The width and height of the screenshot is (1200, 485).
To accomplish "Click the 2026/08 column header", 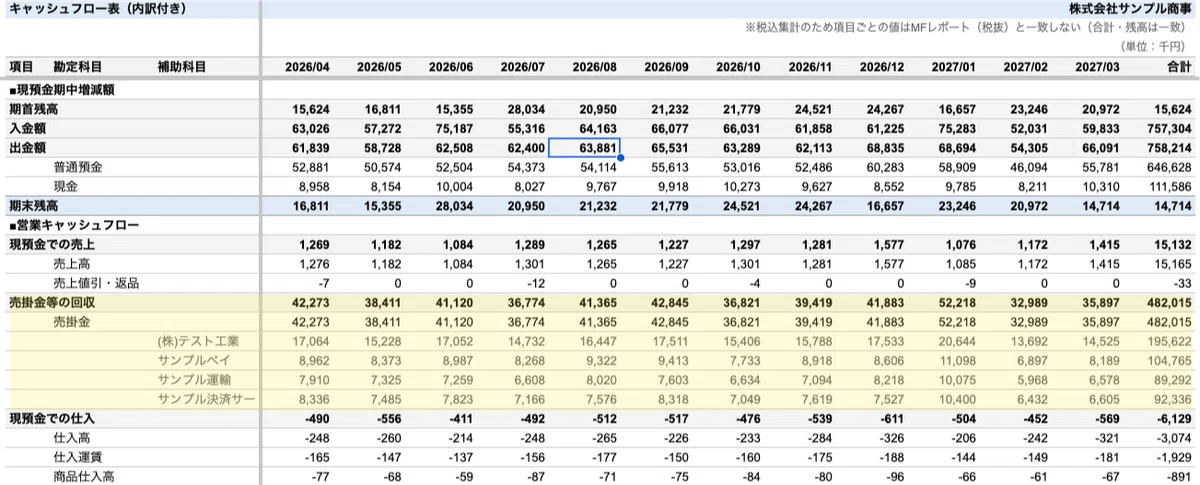I will (595, 67).
